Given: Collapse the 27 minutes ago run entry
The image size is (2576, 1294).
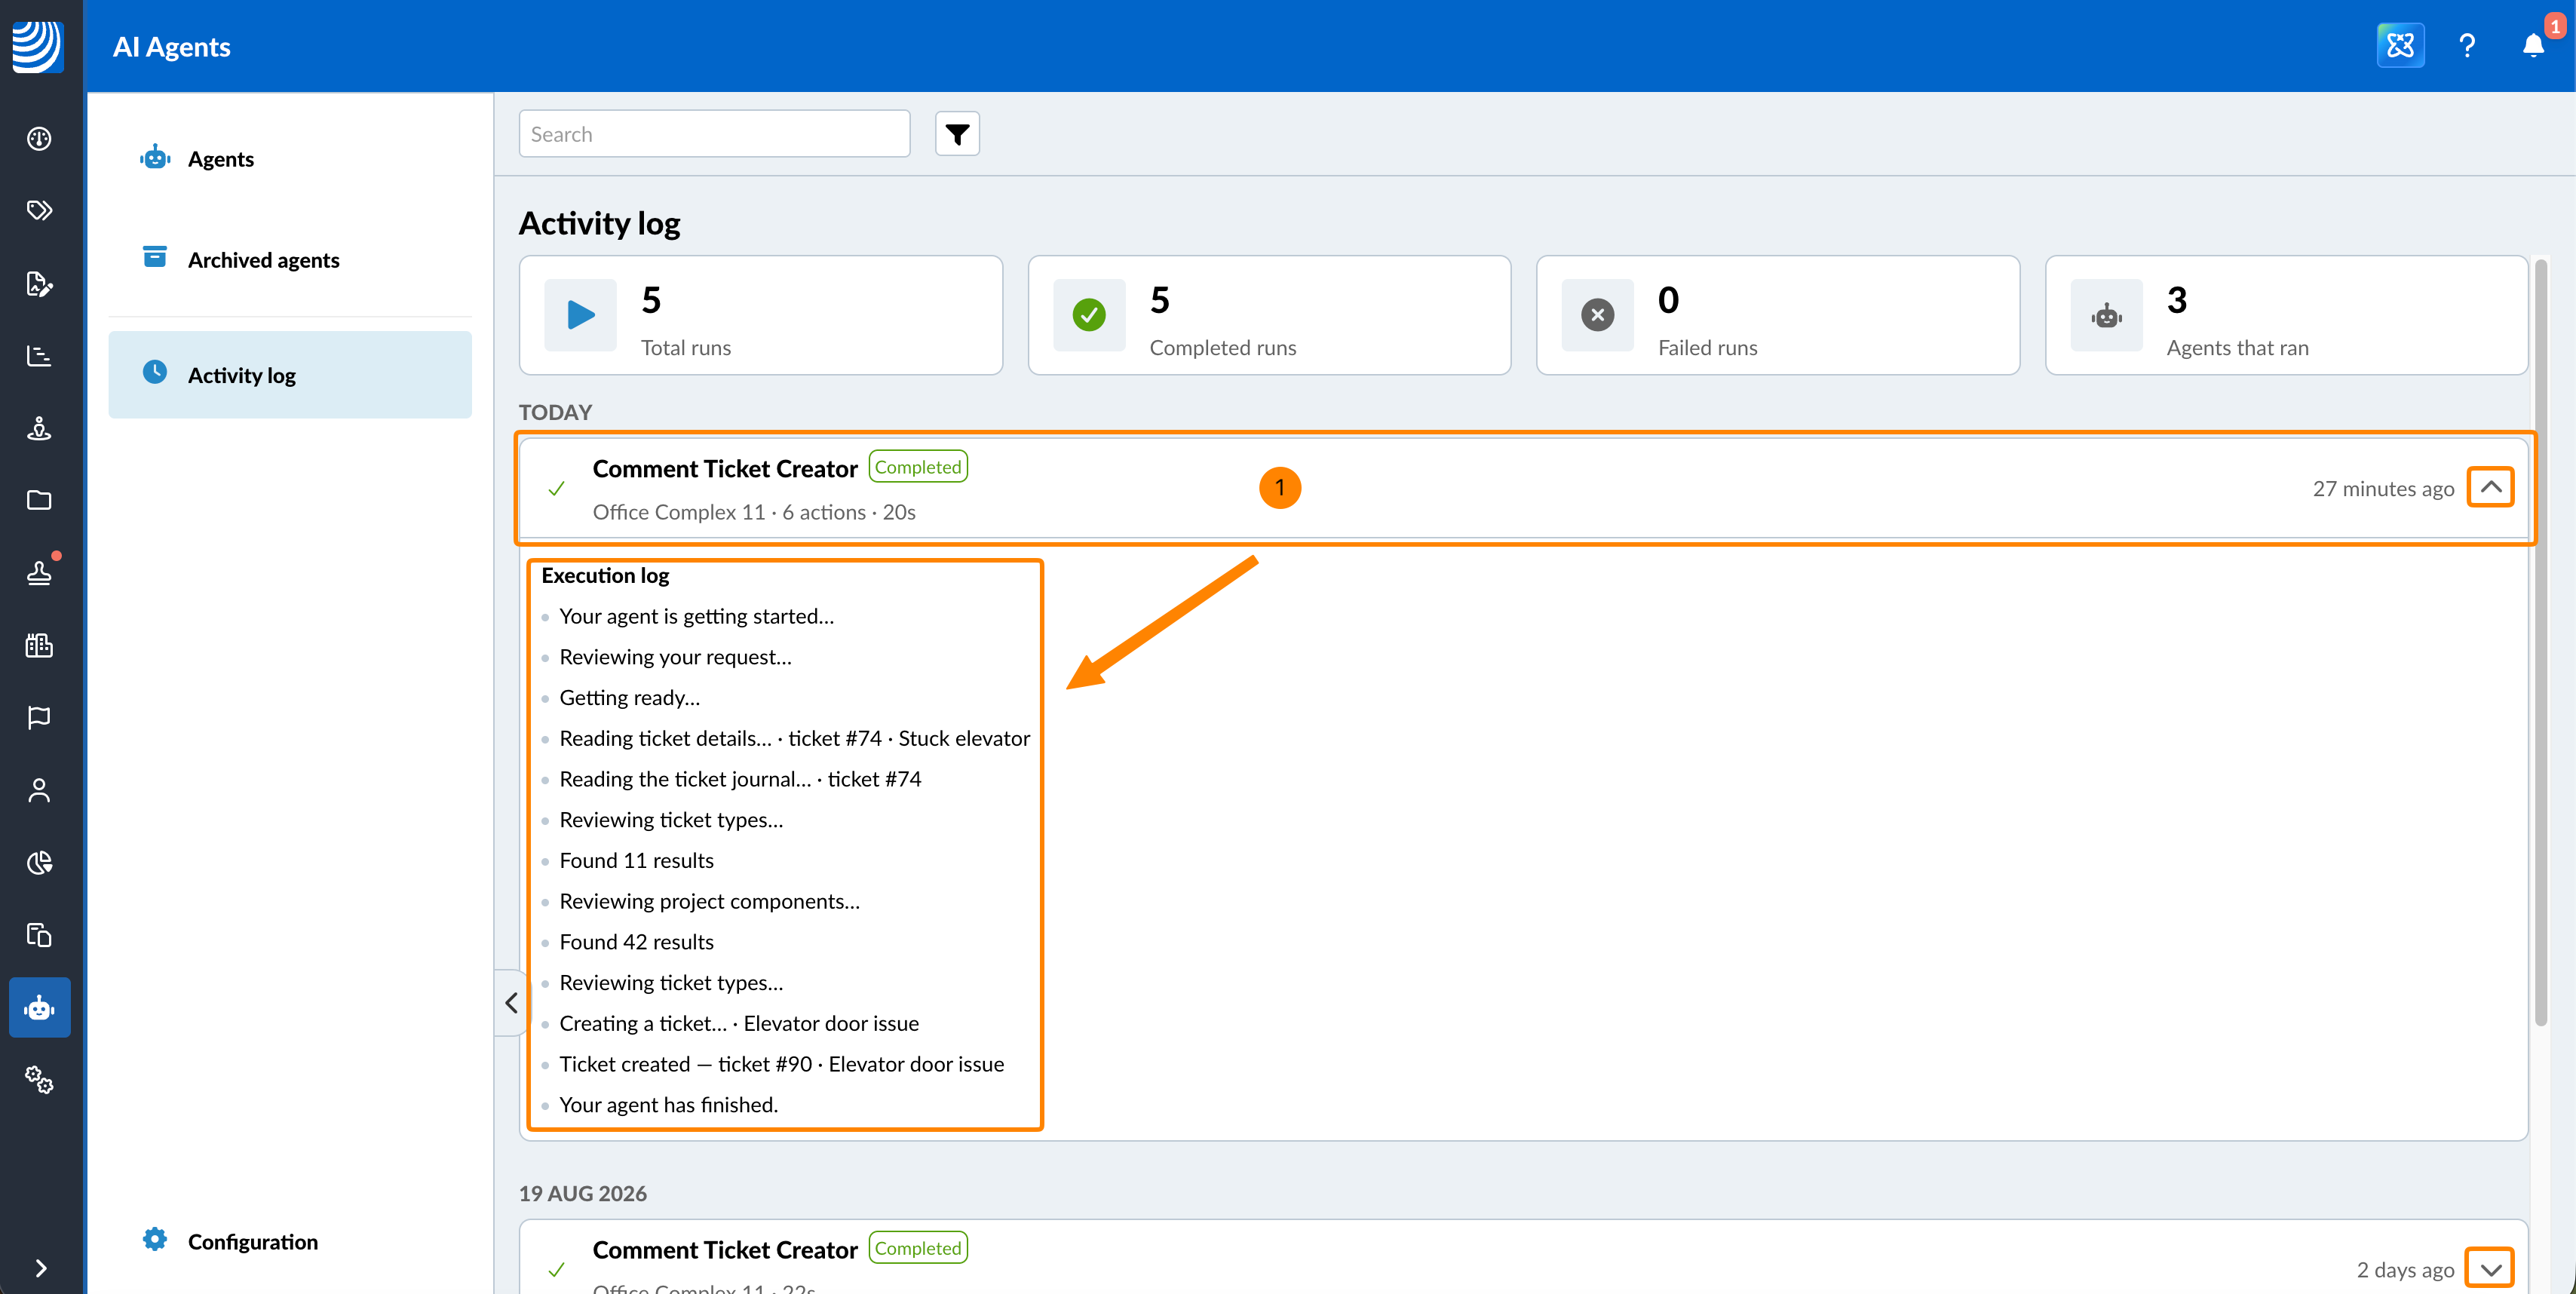Looking at the screenshot, I should (x=2491, y=488).
